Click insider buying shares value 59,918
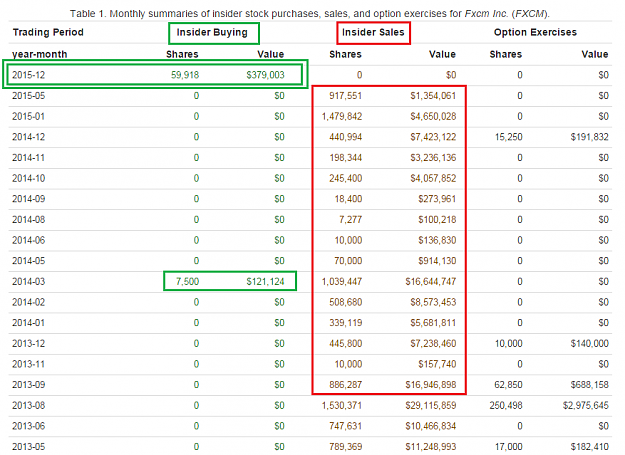 click(185, 75)
